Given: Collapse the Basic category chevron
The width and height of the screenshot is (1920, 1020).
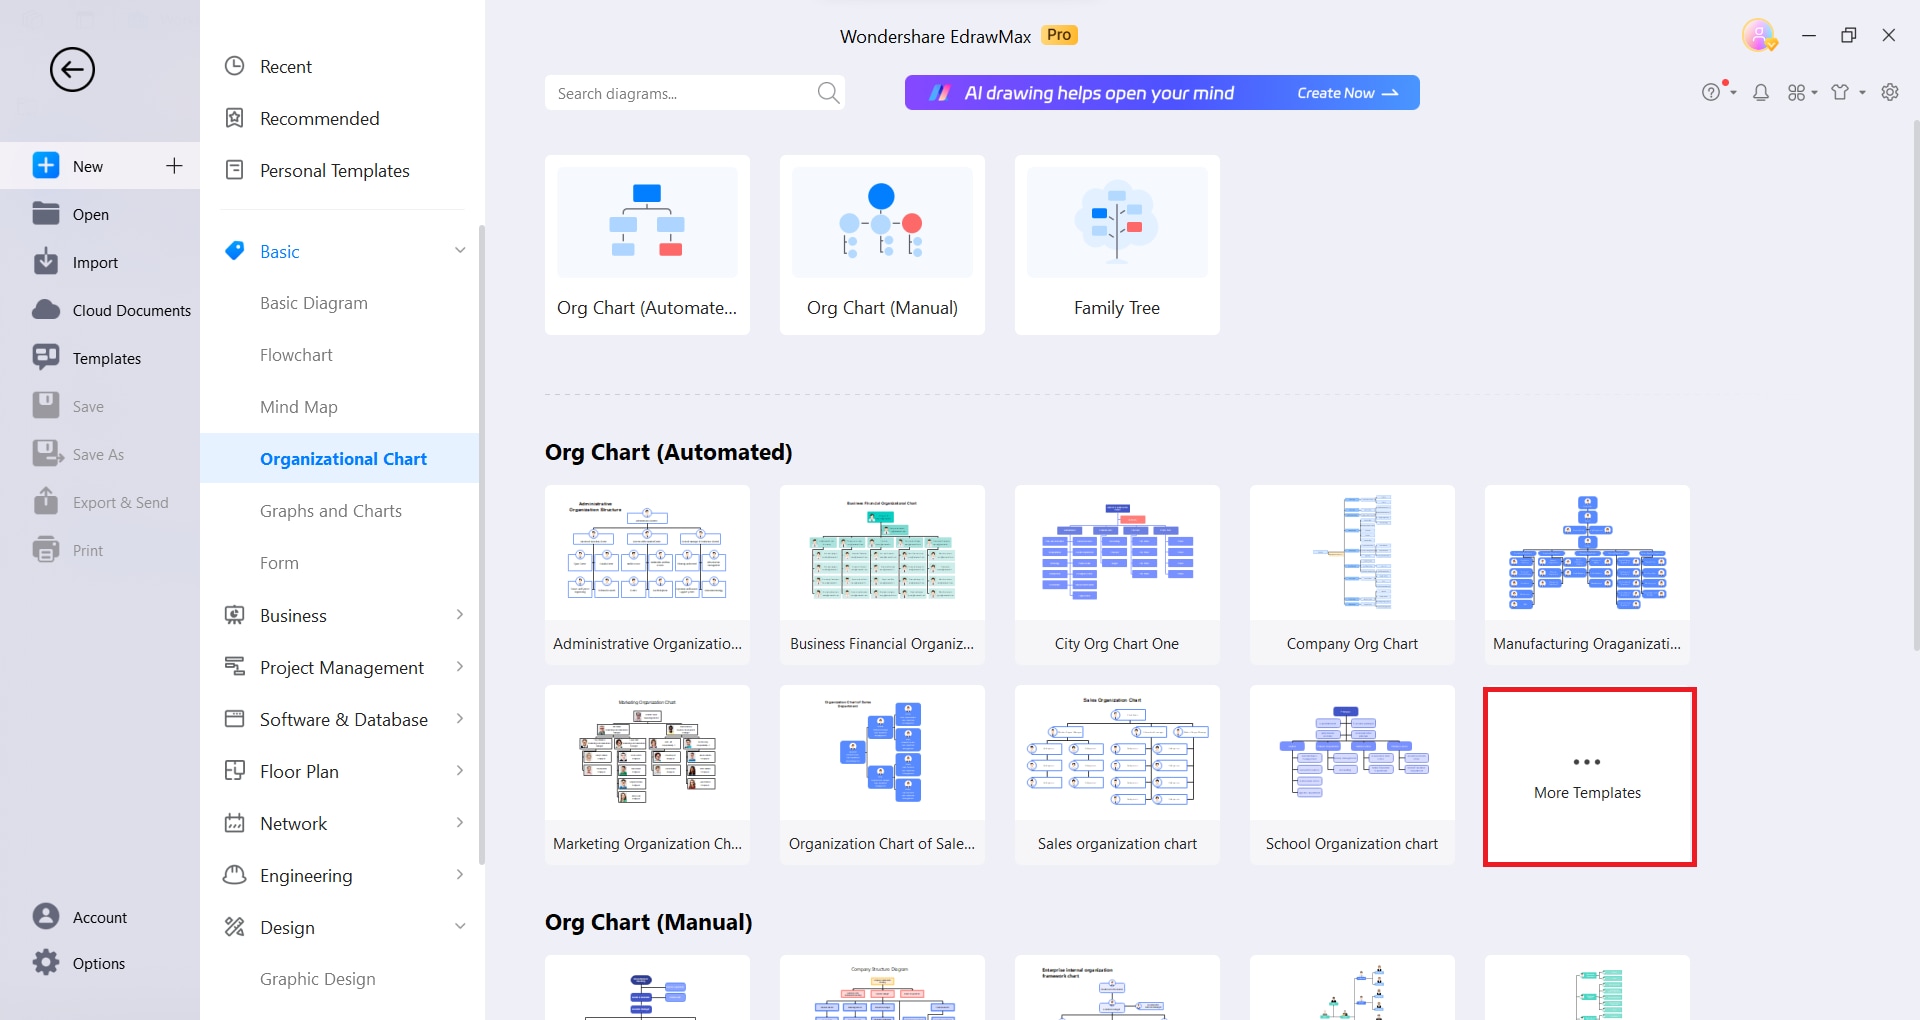Looking at the screenshot, I should pos(460,251).
